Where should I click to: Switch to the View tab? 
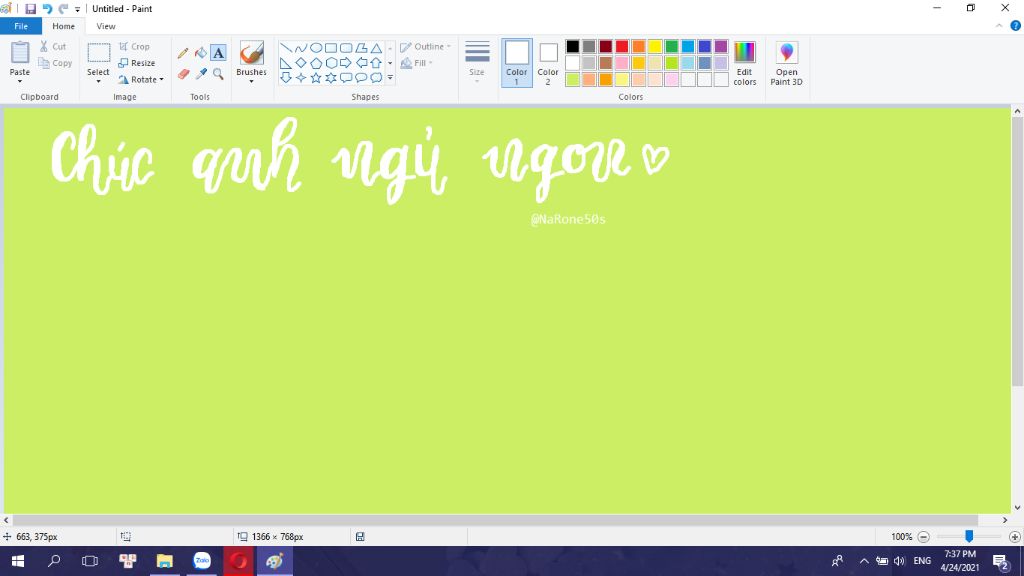pos(105,26)
